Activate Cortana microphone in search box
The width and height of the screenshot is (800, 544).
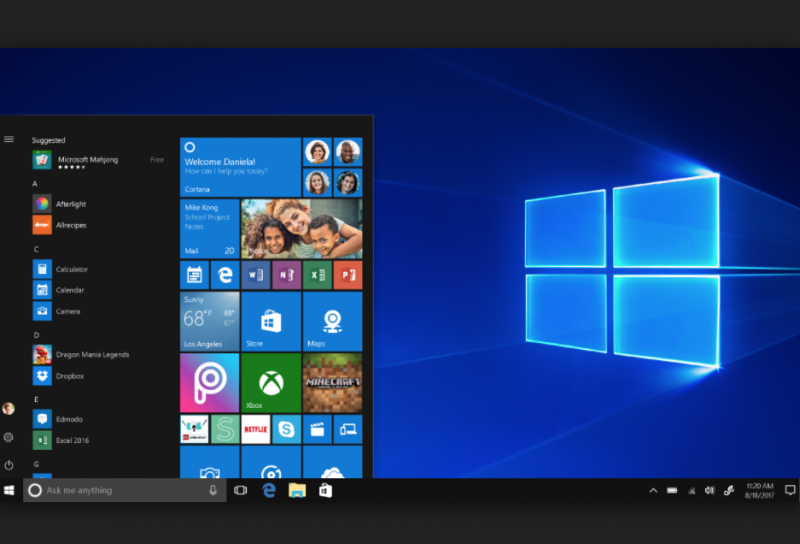click(x=213, y=490)
